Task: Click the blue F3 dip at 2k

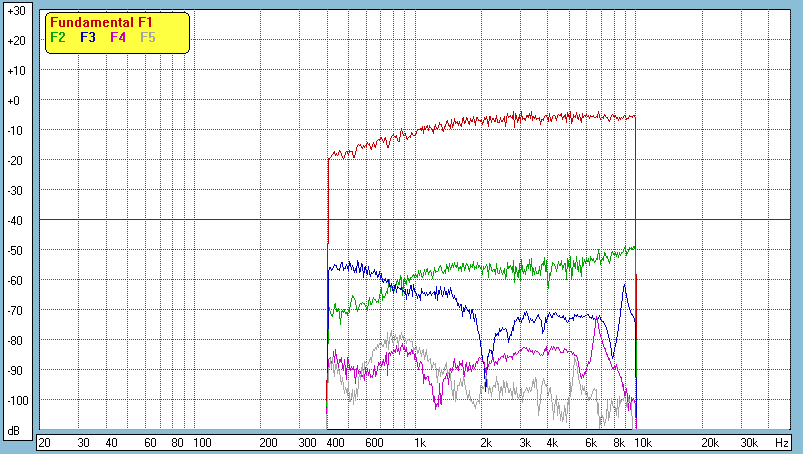Action: point(486,387)
